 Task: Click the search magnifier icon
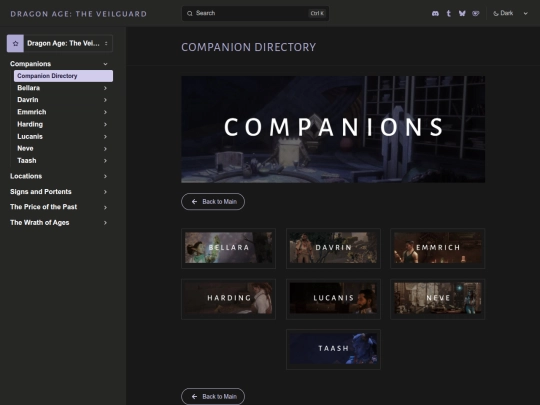190,13
